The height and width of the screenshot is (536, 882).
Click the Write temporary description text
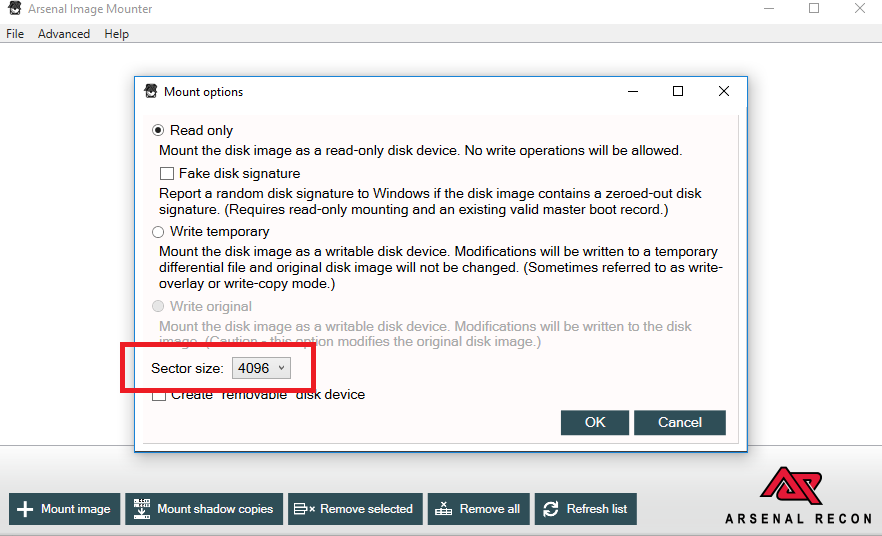(x=440, y=267)
